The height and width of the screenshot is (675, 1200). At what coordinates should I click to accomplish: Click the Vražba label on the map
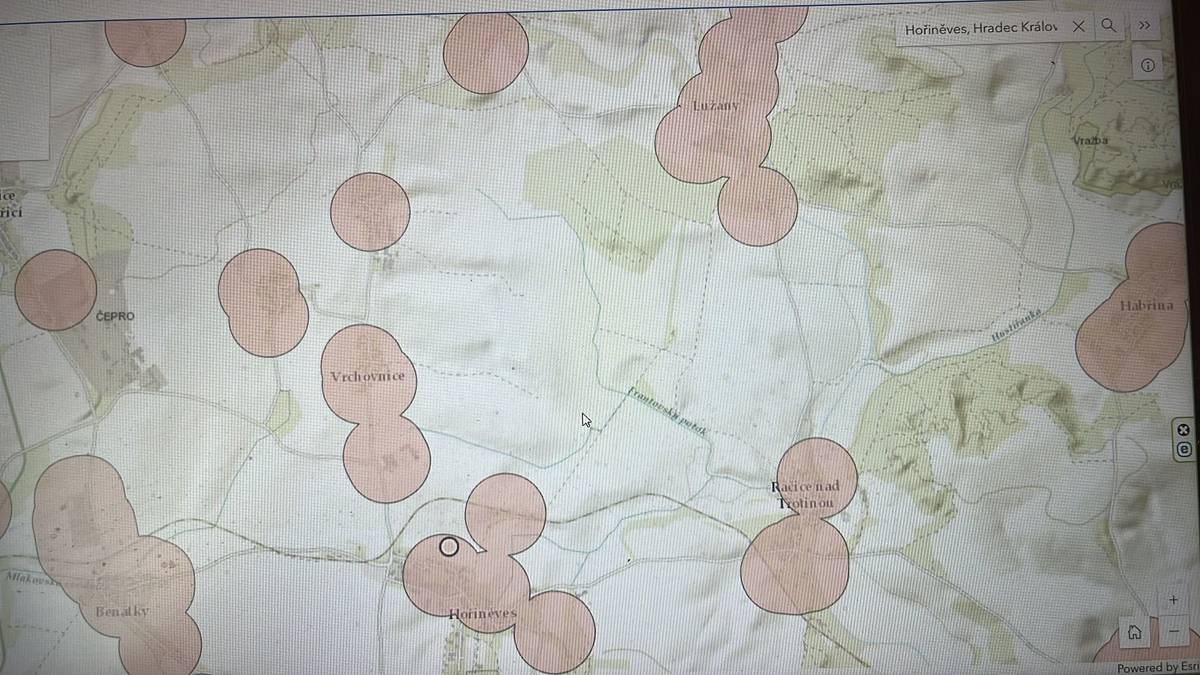coord(1092,141)
